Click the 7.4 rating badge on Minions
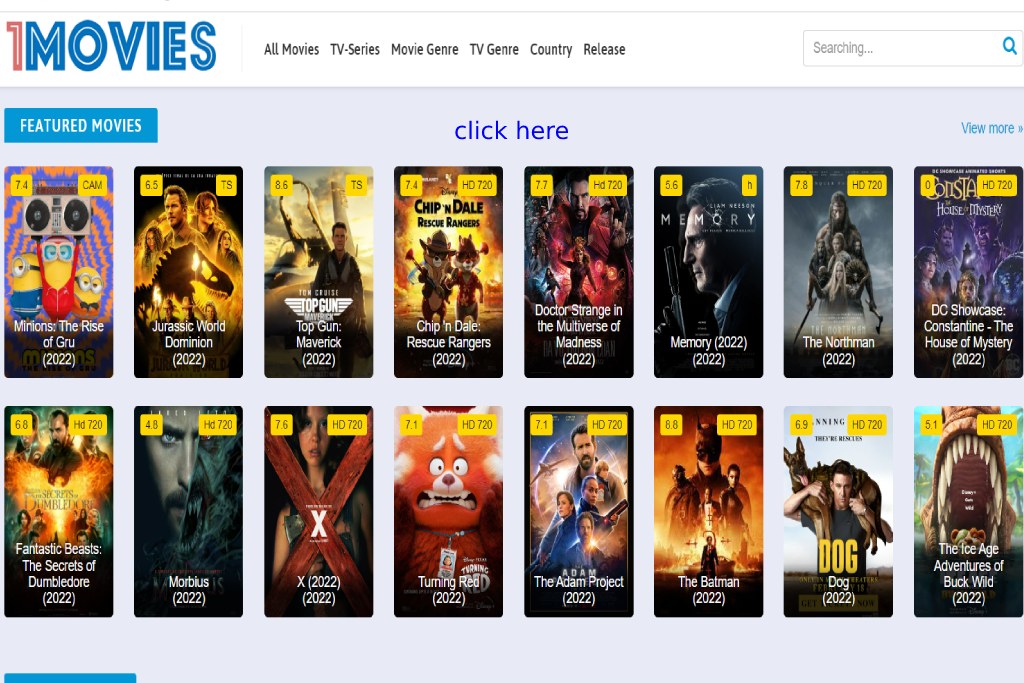Viewport: 1024px width, 683px height. coord(22,185)
